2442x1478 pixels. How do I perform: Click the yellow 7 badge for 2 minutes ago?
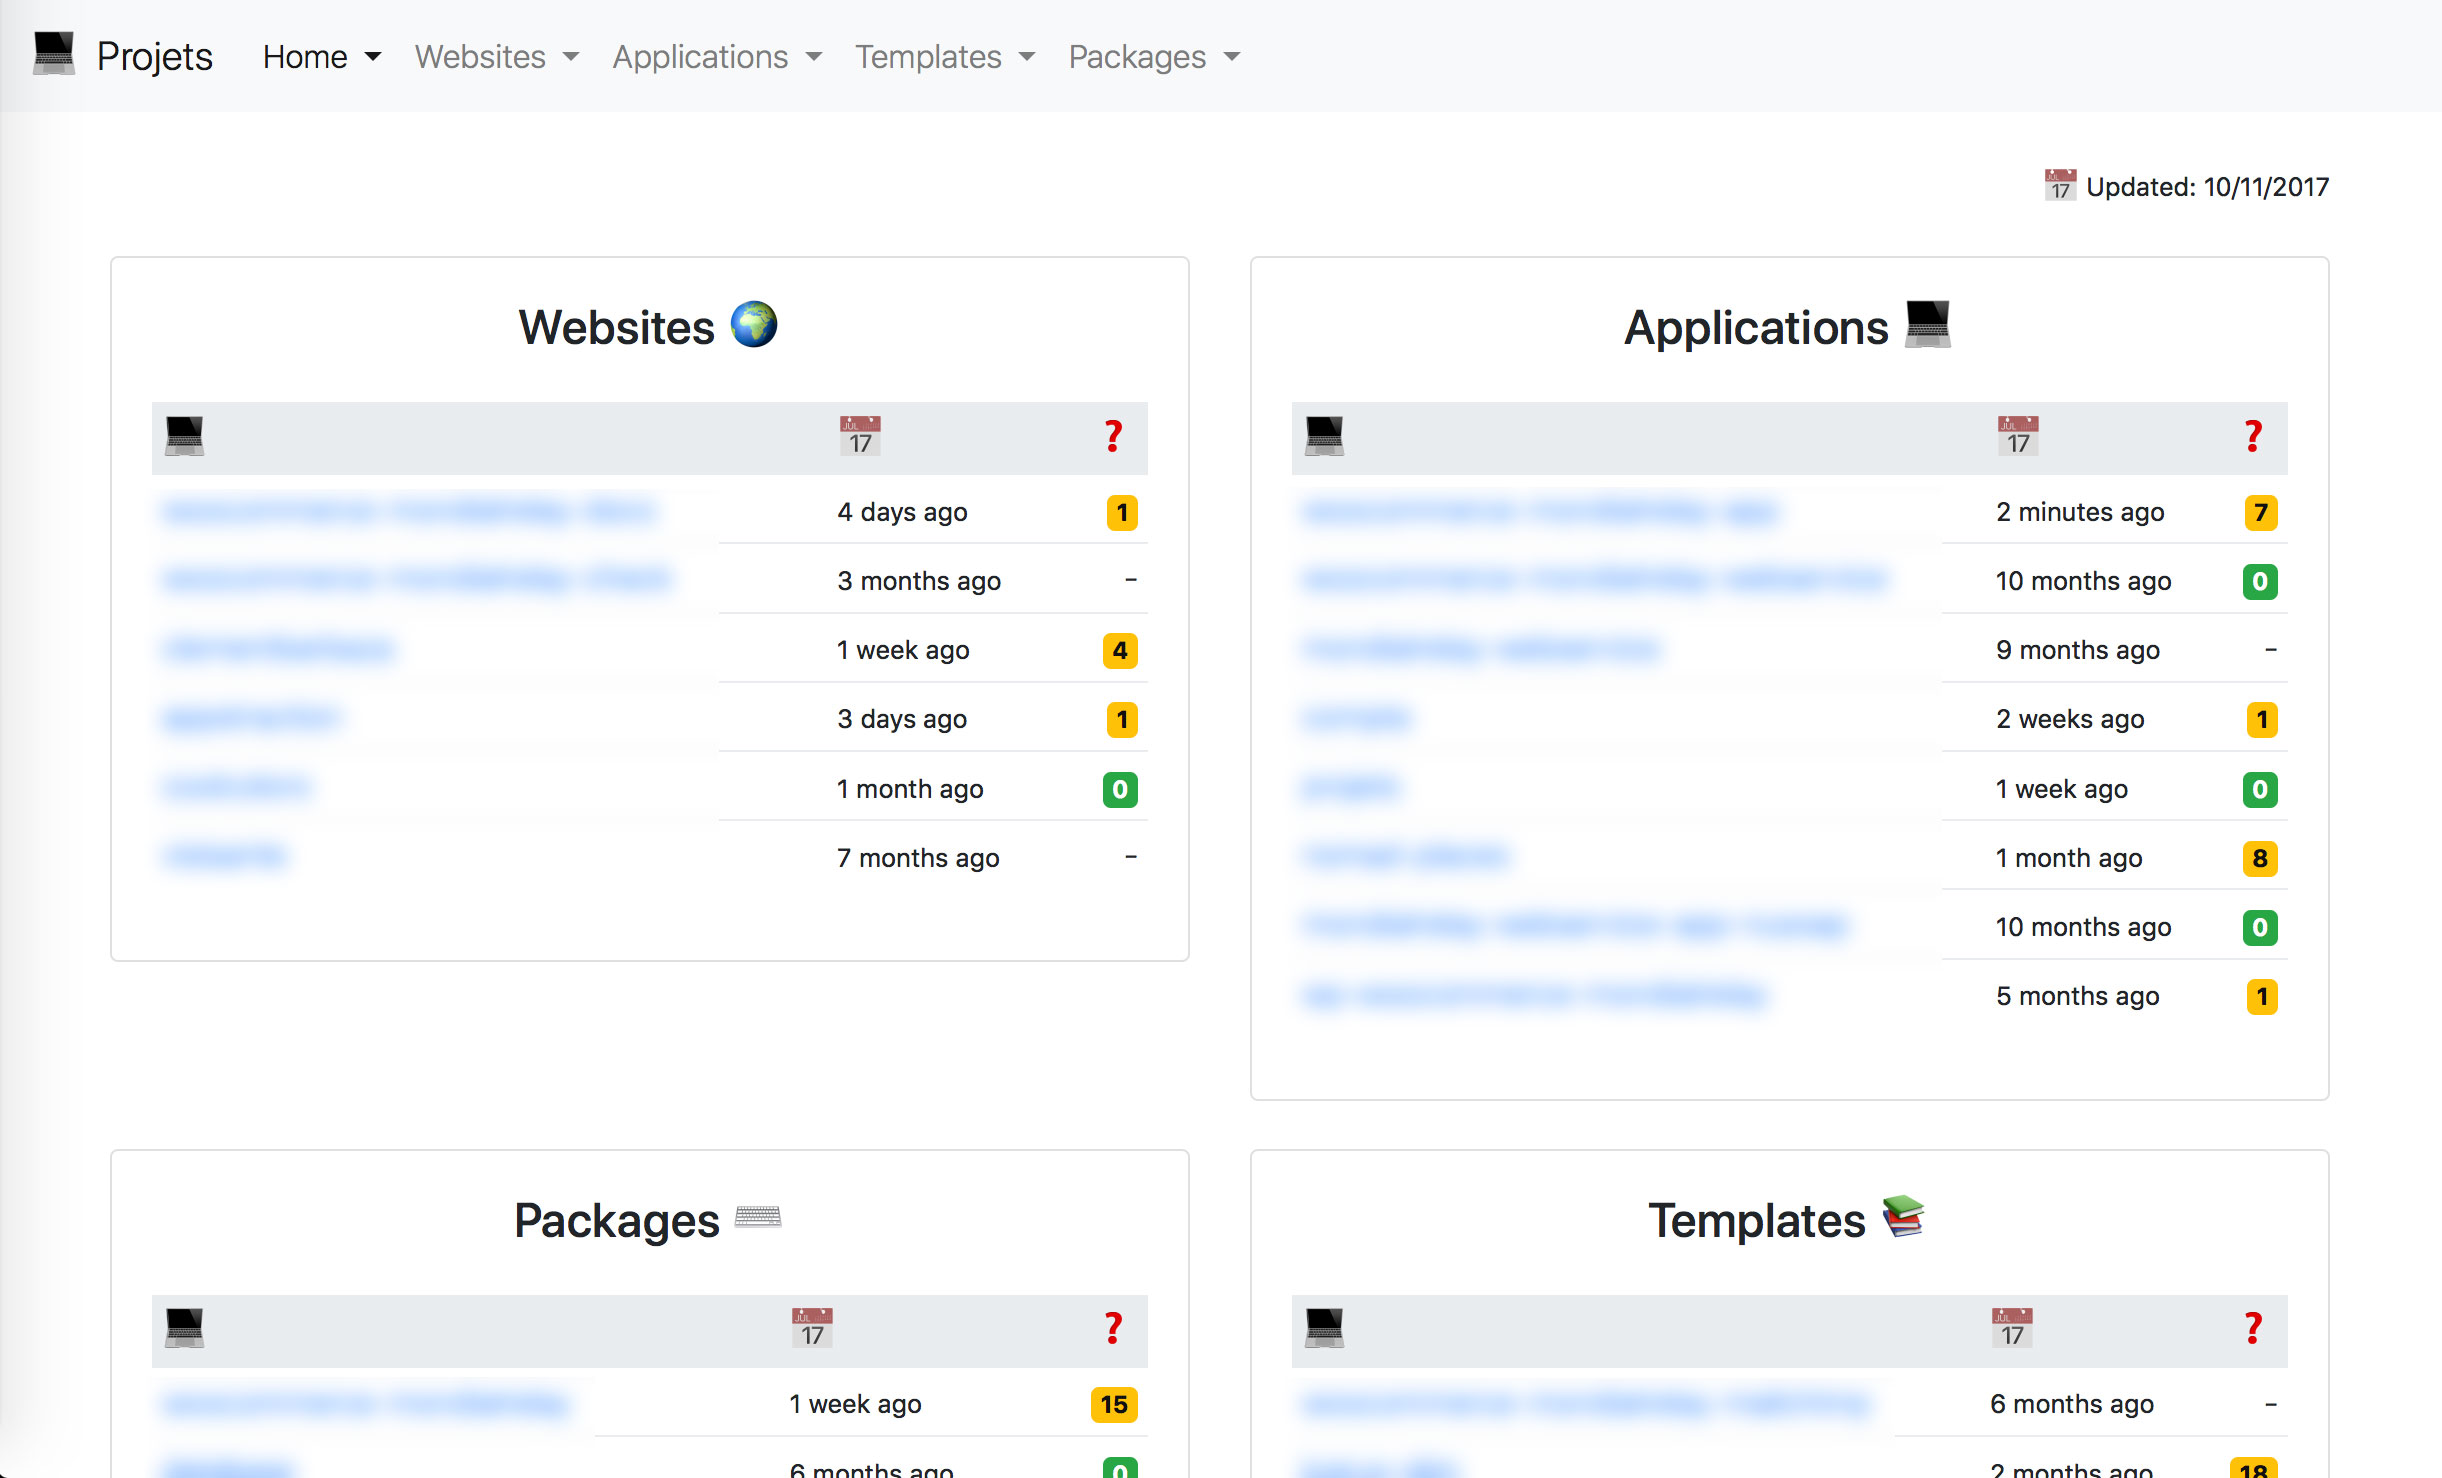[x=2260, y=513]
